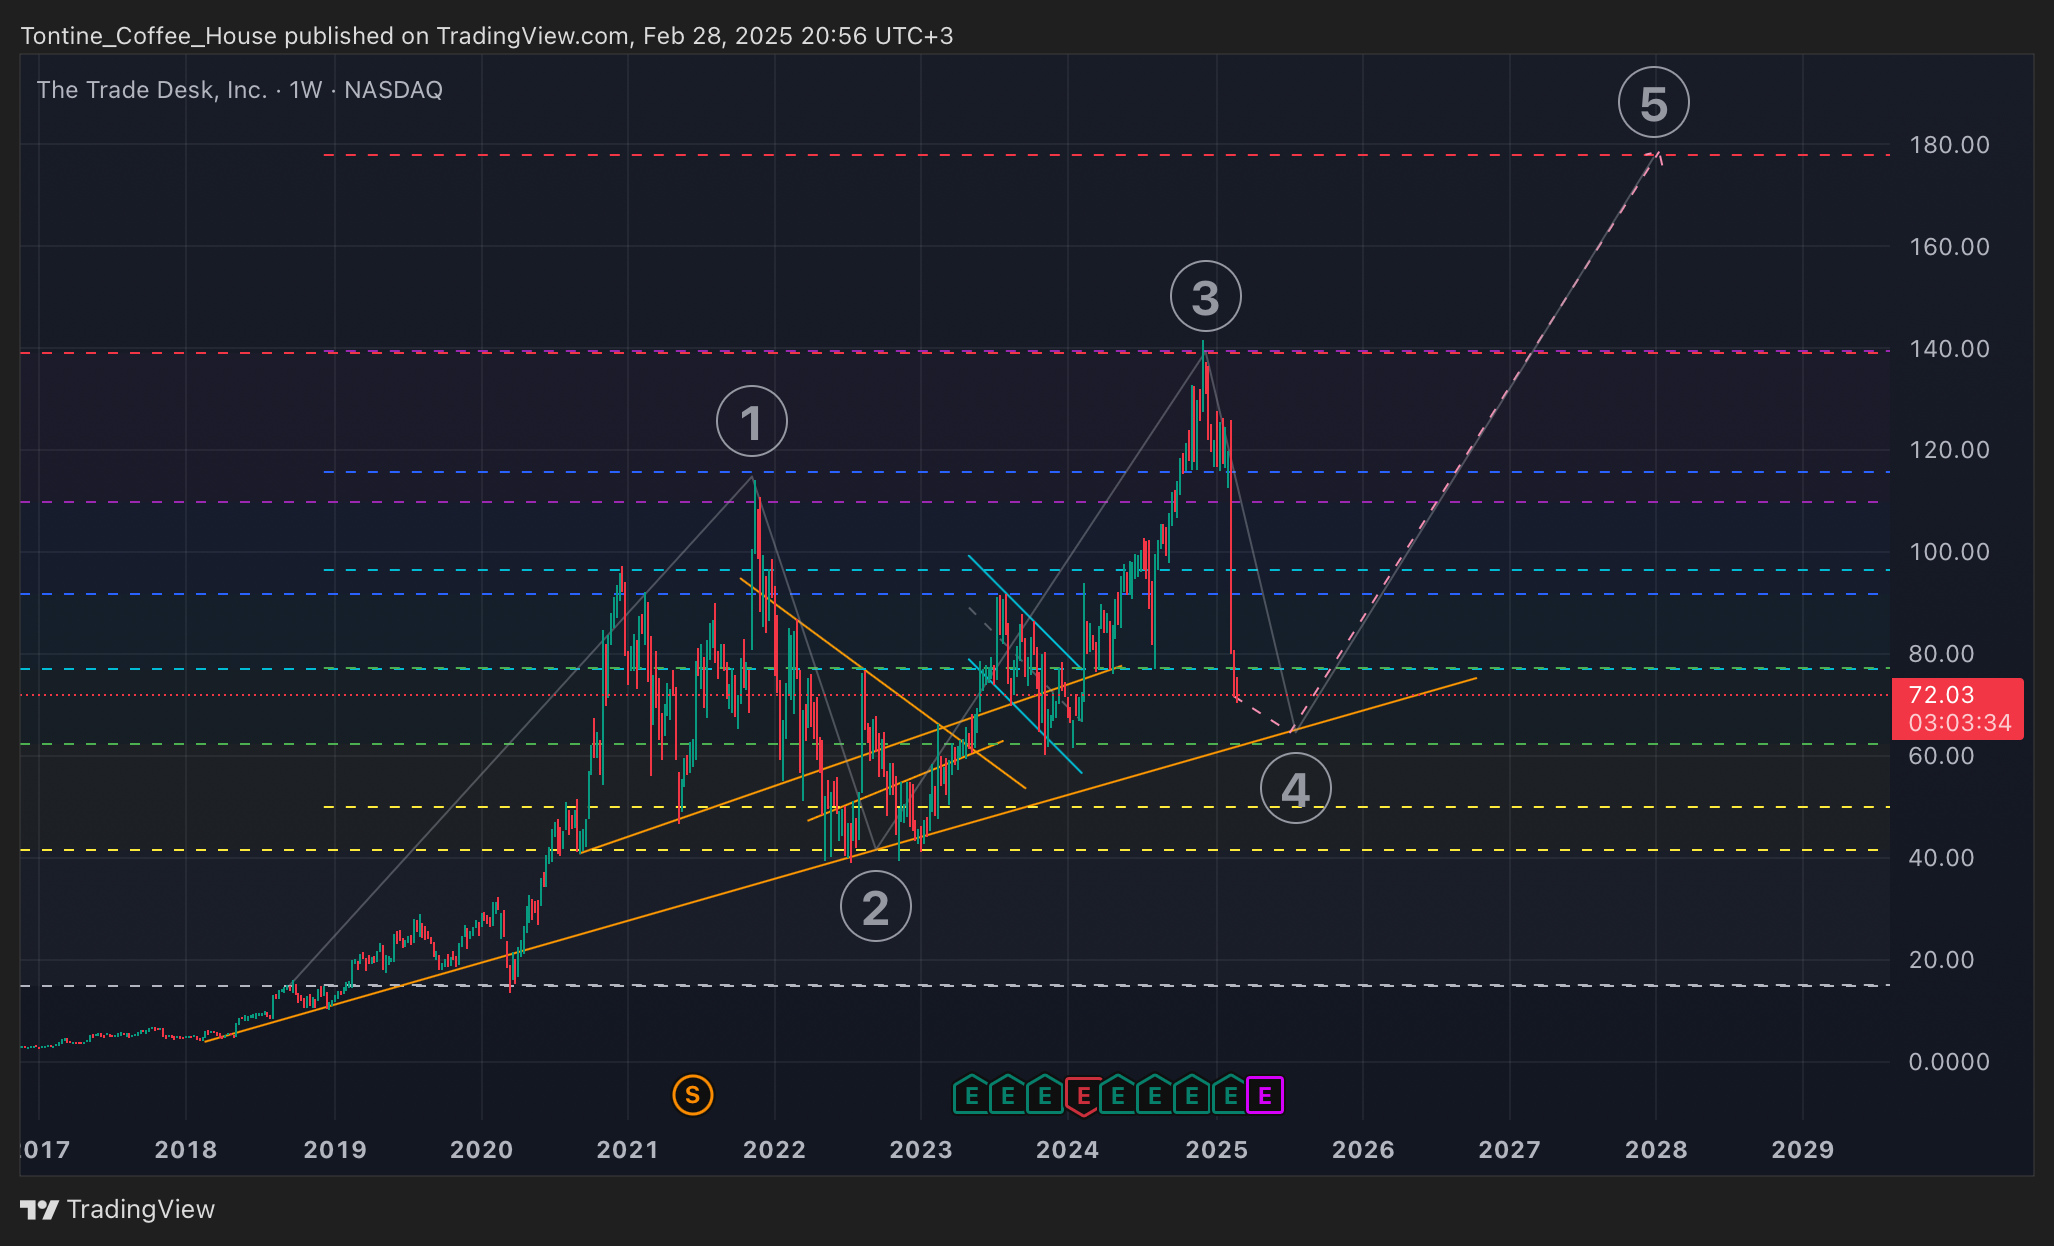Click the 2022 year label on time axis
Image resolution: width=2054 pixels, height=1246 pixels.
pyautogui.click(x=774, y=1150)
